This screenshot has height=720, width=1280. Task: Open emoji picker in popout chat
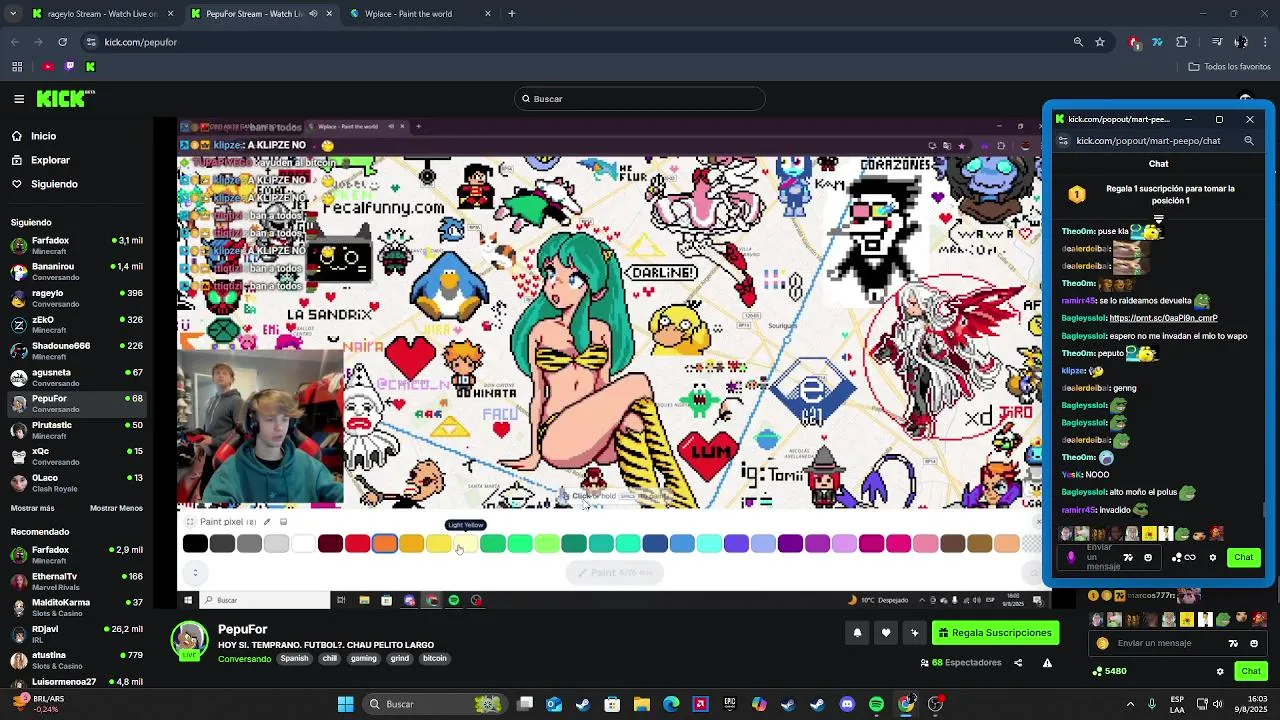point(1148,557)
